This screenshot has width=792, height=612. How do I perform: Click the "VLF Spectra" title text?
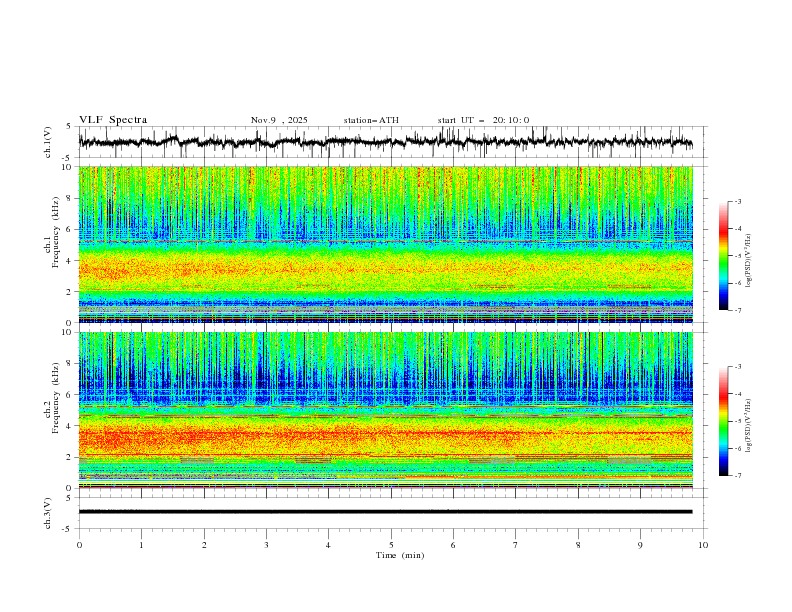coord(113,120)
